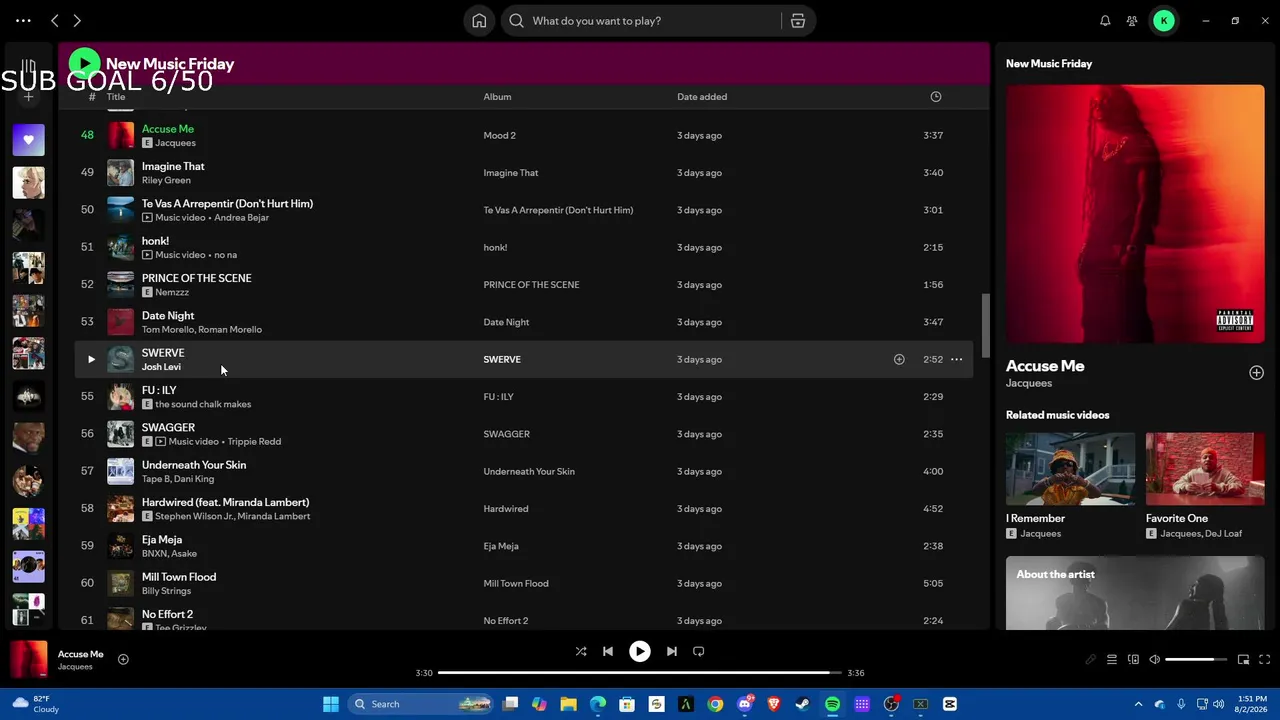Open the Nemzzz artist link
This screenshot has height=720, width=1280.
click(172, 292)
